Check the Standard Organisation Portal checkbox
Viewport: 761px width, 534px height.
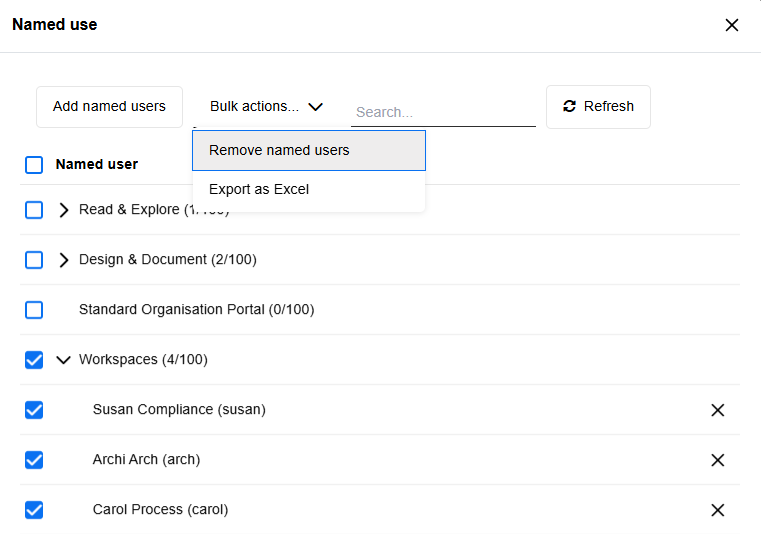[x=34, y=310]
